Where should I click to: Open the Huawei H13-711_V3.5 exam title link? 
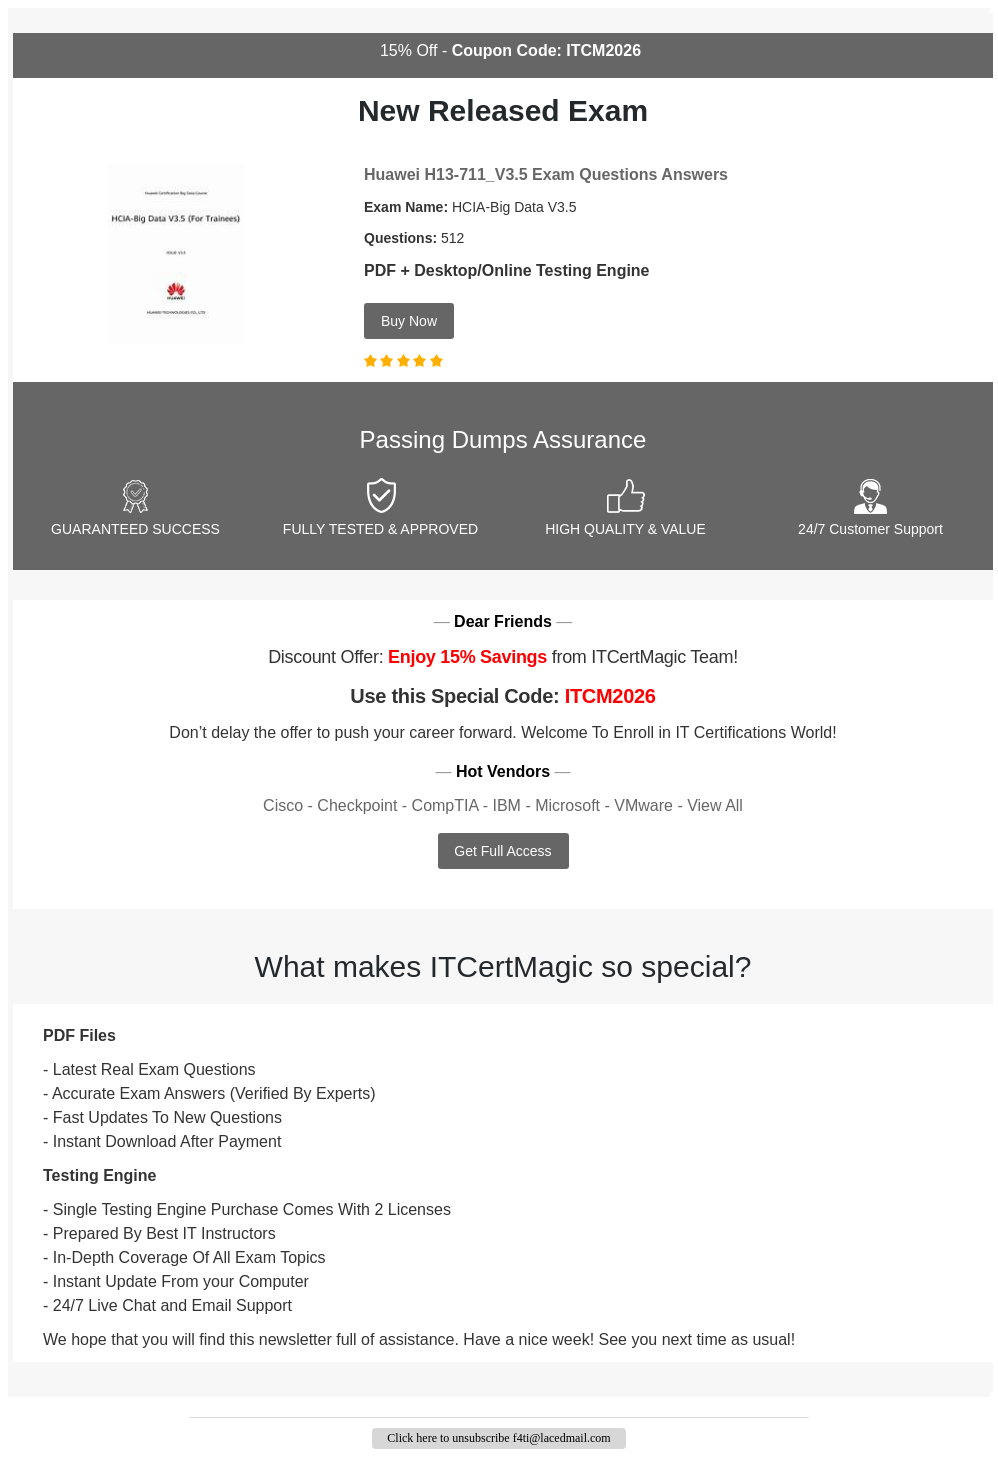click(x=545, y=175)
